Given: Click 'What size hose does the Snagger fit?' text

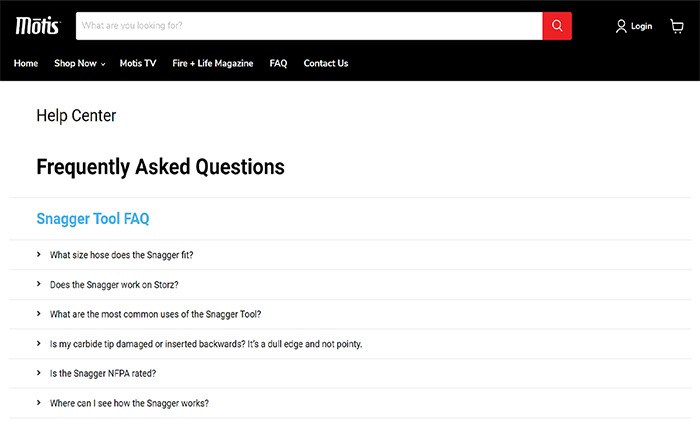Looking at the screenshot, I should tap(121, 255).
